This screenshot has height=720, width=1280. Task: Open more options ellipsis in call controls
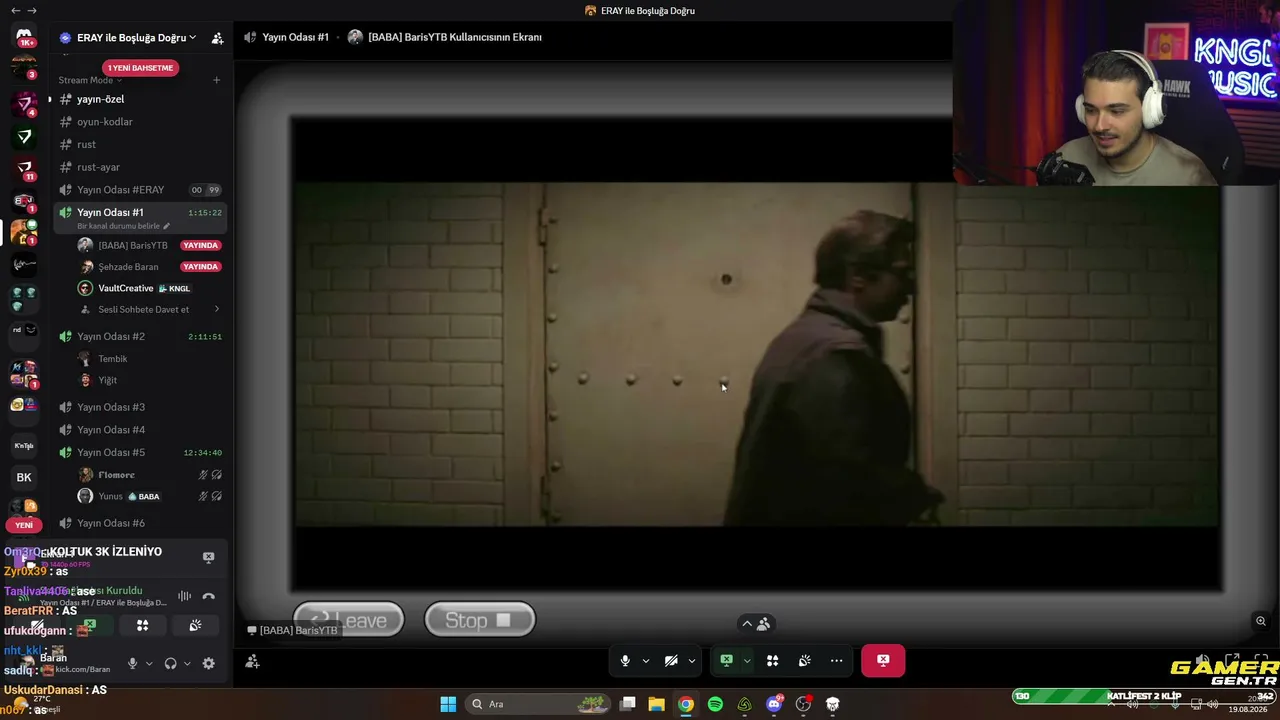(x=836, y=660)
